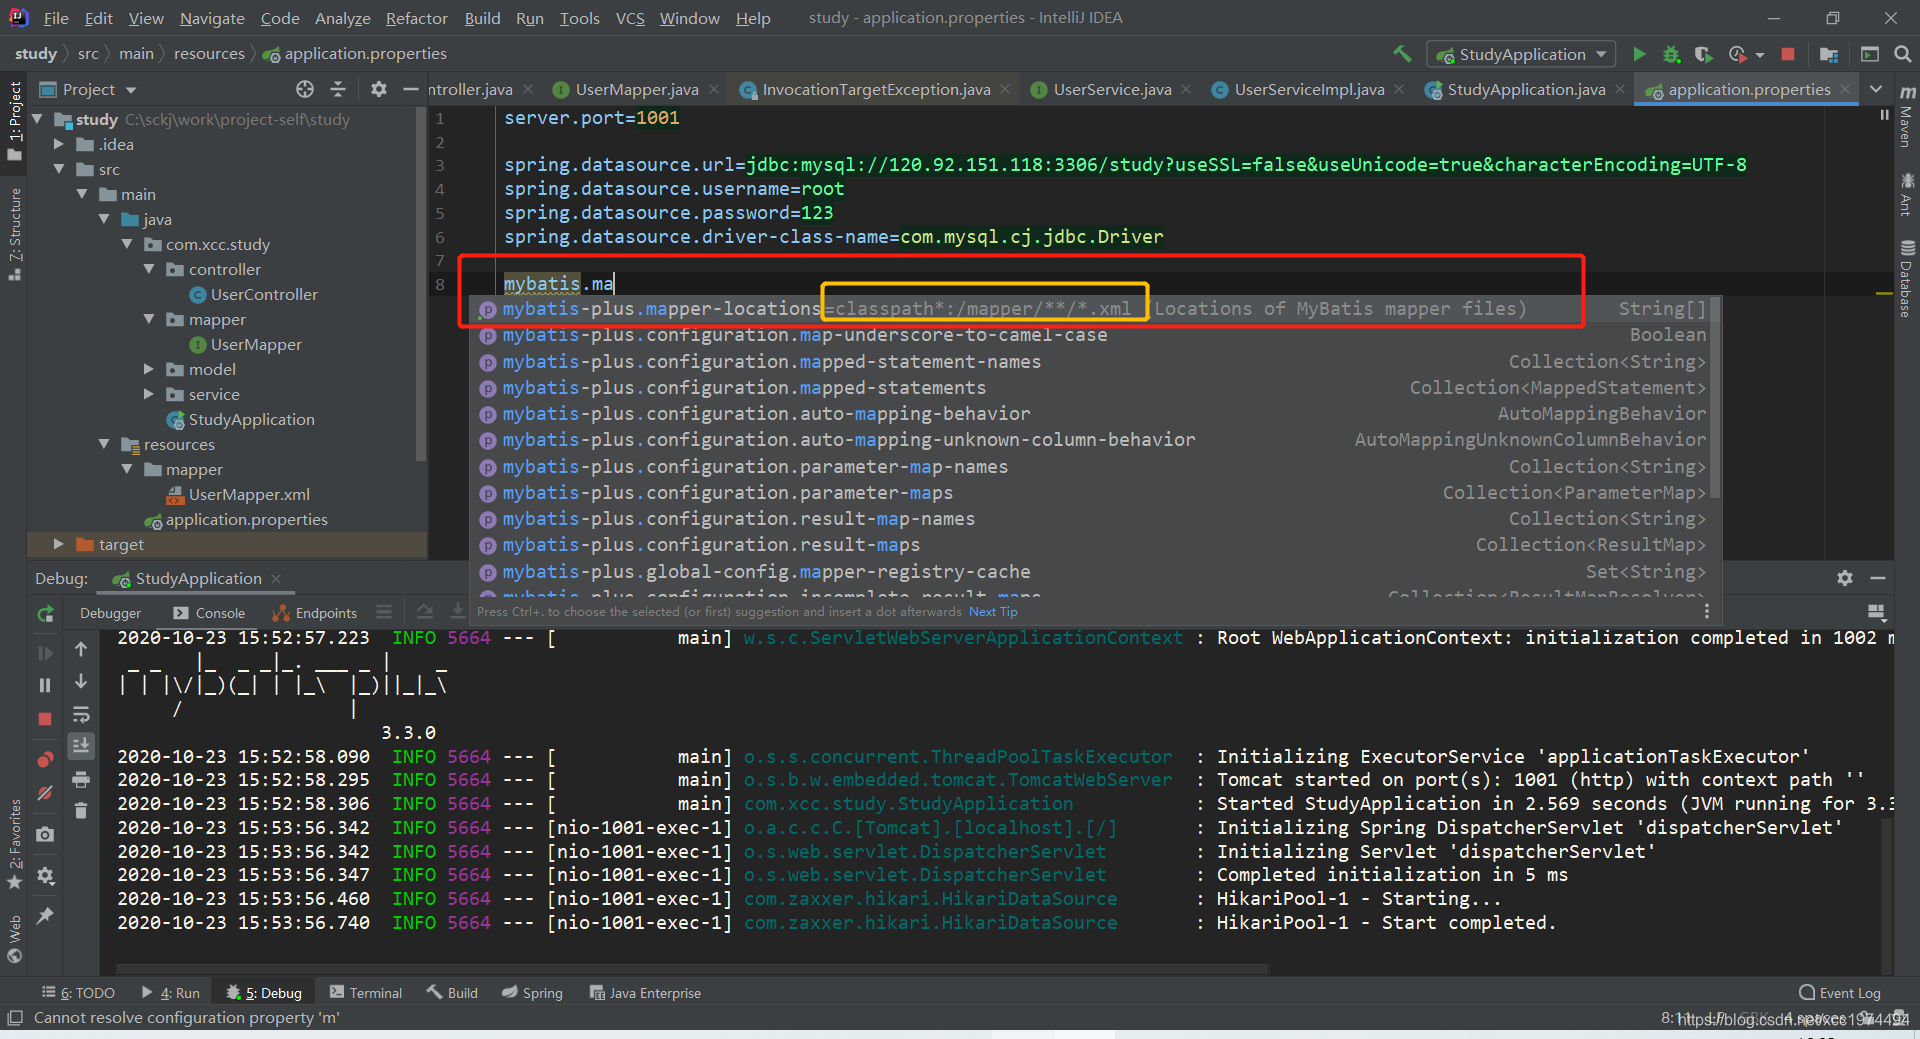Image resolution: width=1920 pixels, height=1039 pixels.
Task: Minimize the Debug tool window
Action: (1878, 578)
